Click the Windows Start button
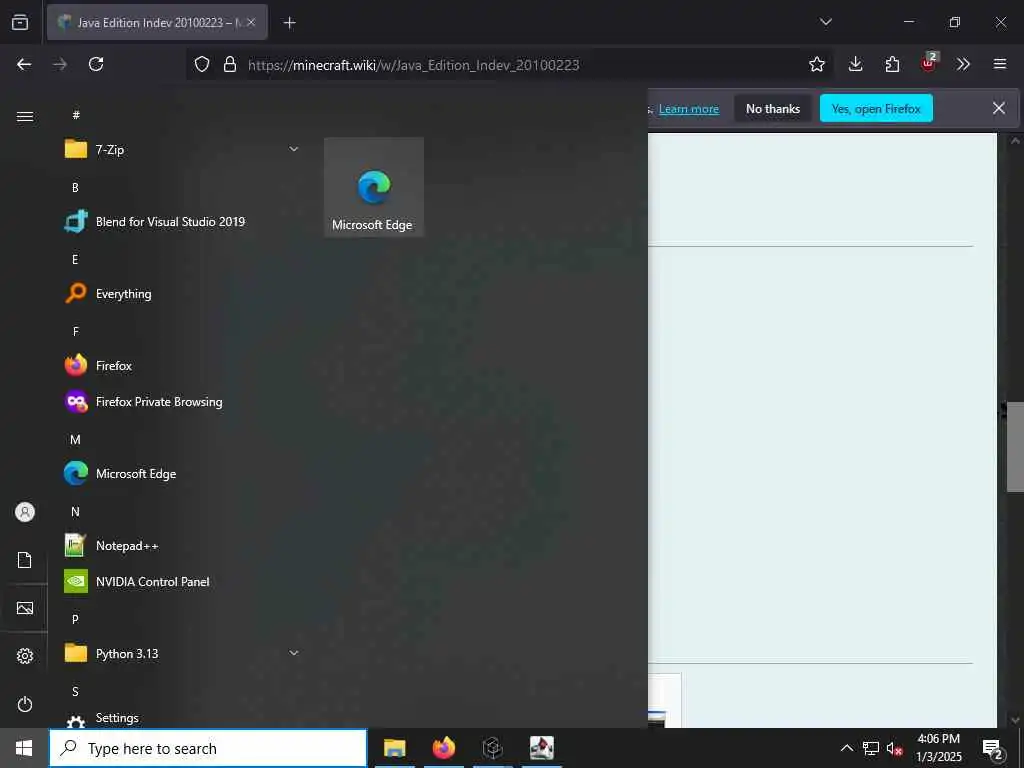 (24, 748)
